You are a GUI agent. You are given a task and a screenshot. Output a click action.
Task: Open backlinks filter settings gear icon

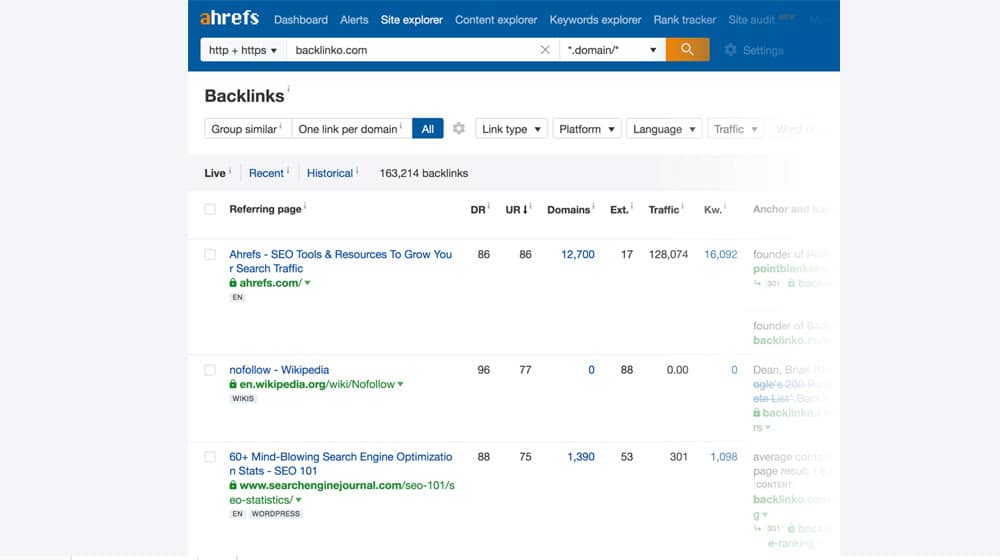pos(459,129)
